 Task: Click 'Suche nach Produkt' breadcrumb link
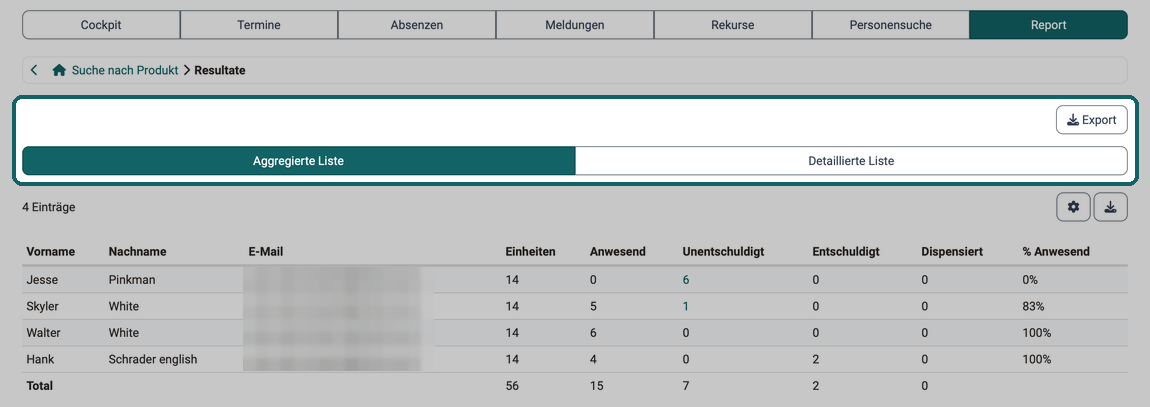pos(125,70)
